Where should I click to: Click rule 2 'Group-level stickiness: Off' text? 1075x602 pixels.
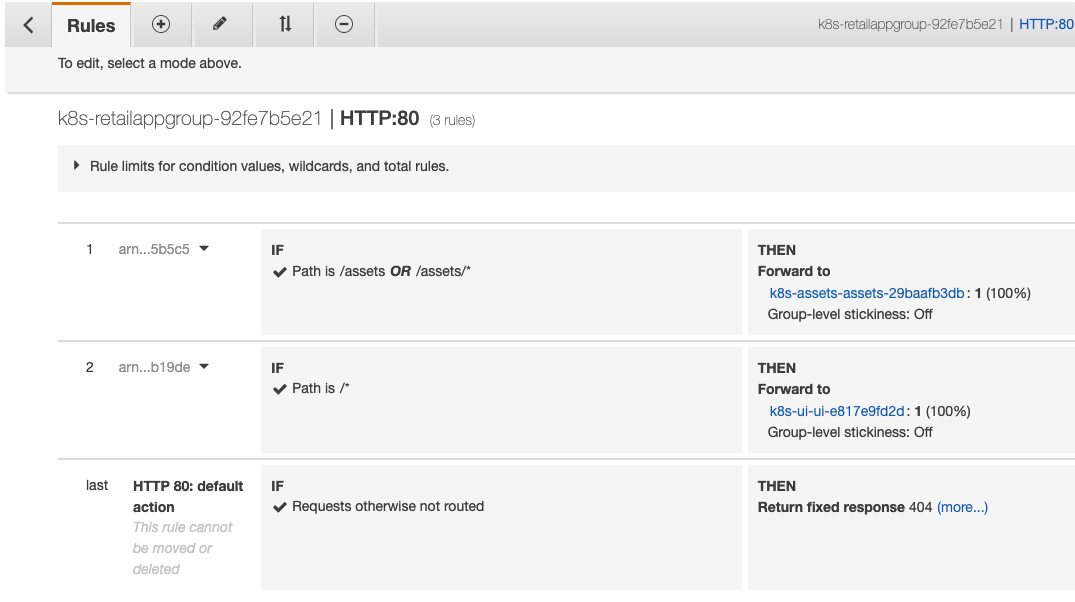(x=850, y=433)
